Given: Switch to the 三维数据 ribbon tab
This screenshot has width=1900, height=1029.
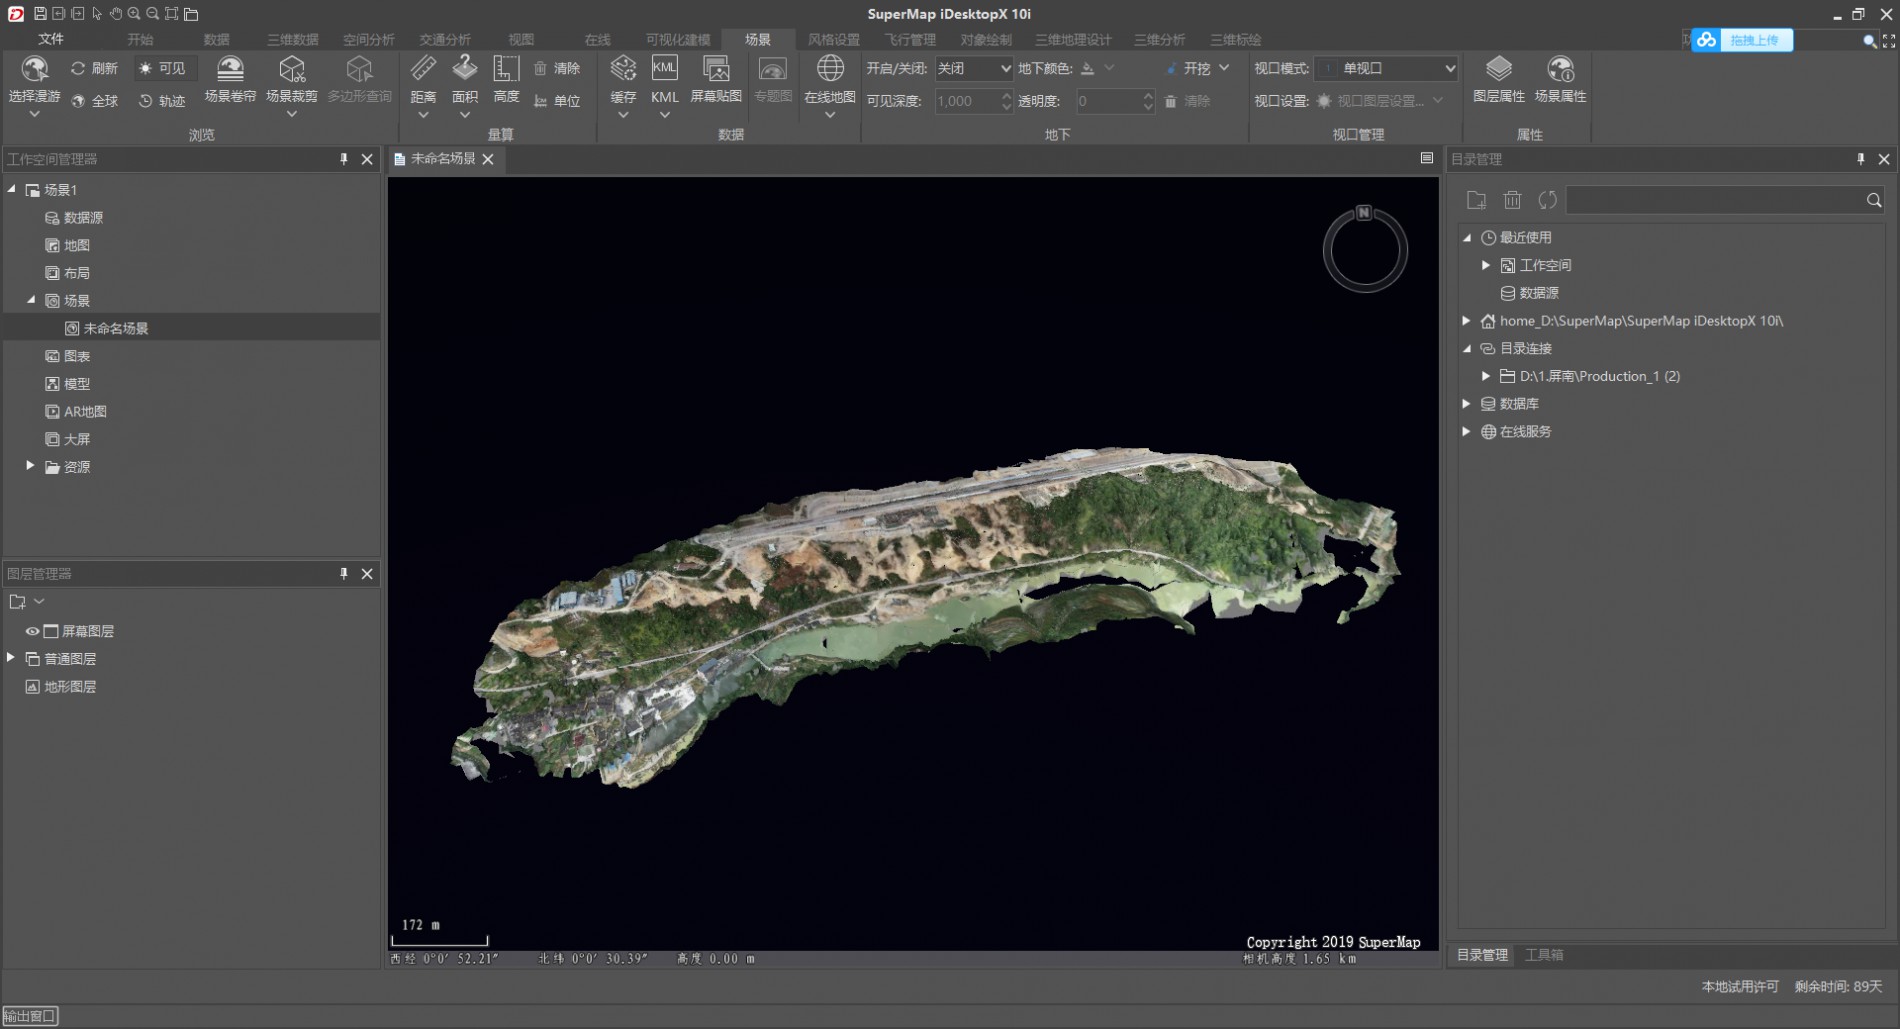Looking at the screenshot, I should (292, 39).
